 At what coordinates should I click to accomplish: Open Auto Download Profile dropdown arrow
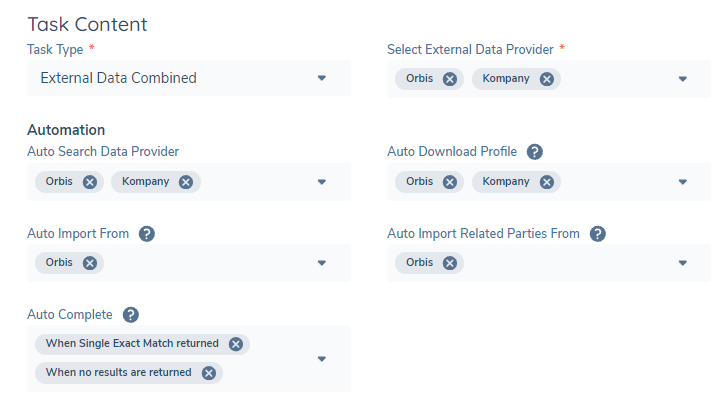tap(682, 182)
